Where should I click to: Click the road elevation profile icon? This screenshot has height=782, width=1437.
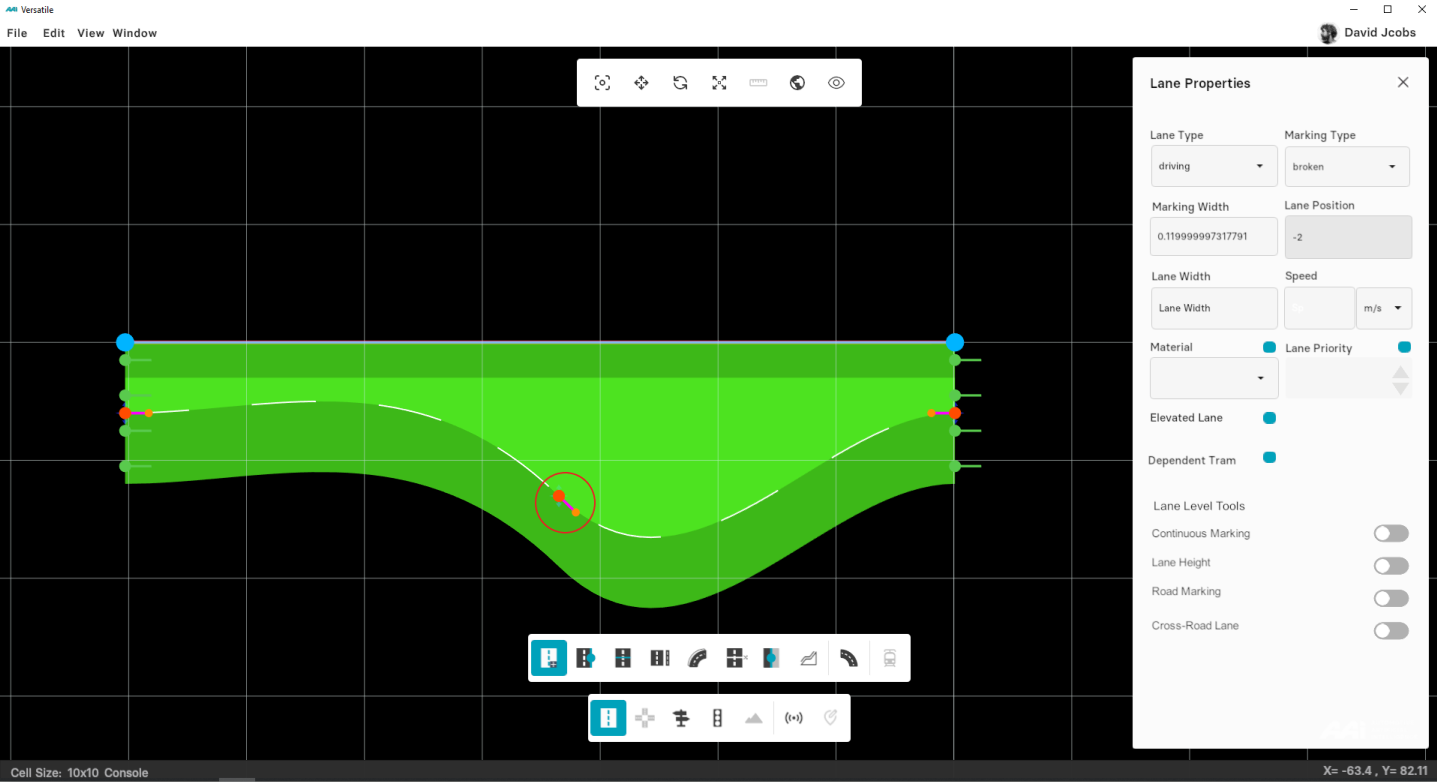808,658
